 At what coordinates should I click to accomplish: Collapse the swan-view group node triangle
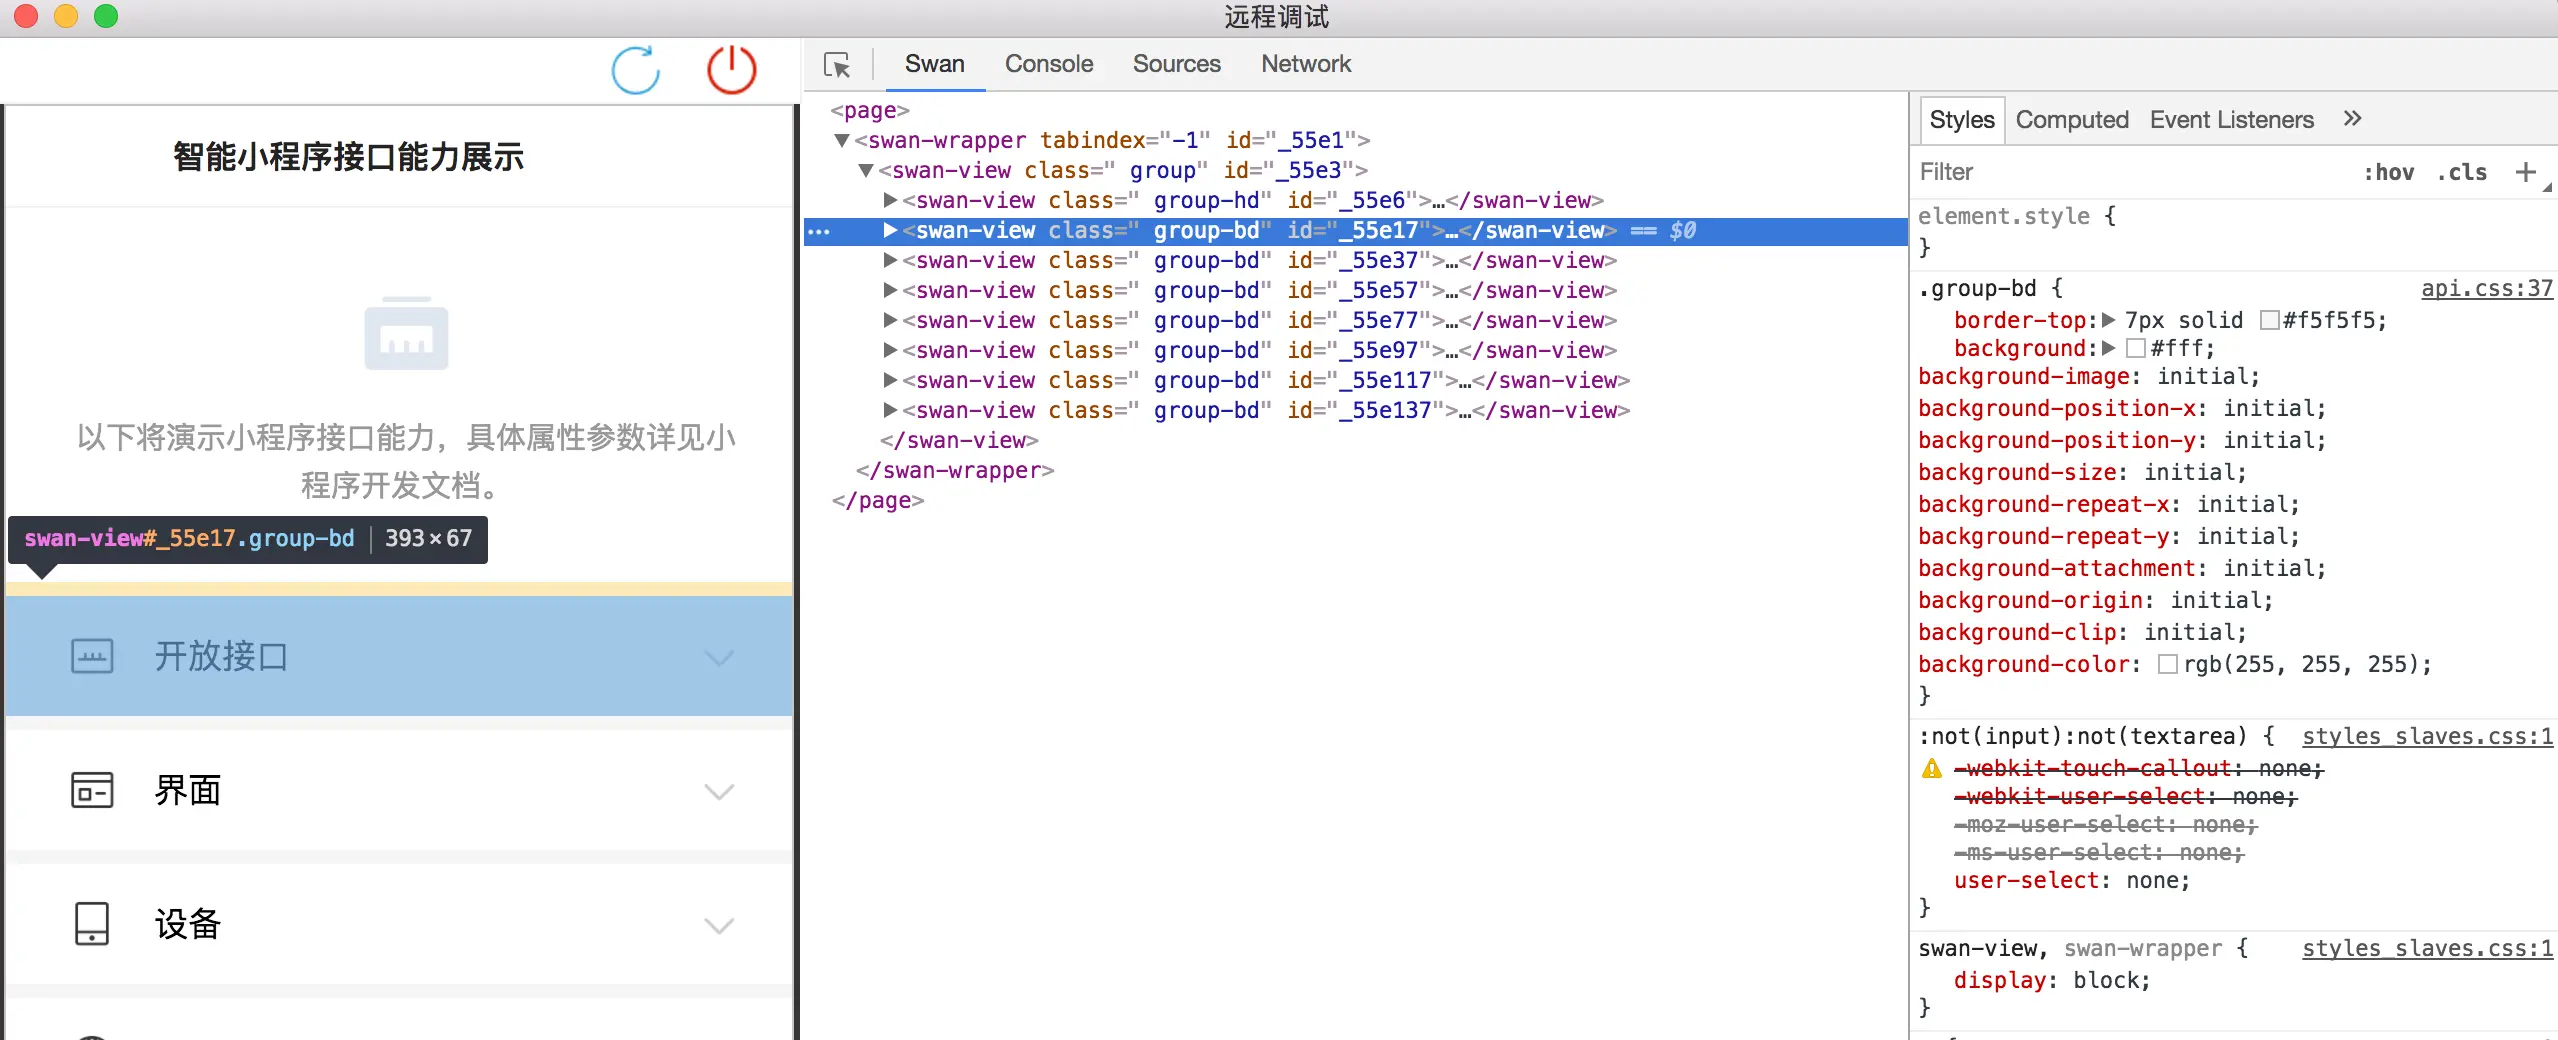click(866, 170)
